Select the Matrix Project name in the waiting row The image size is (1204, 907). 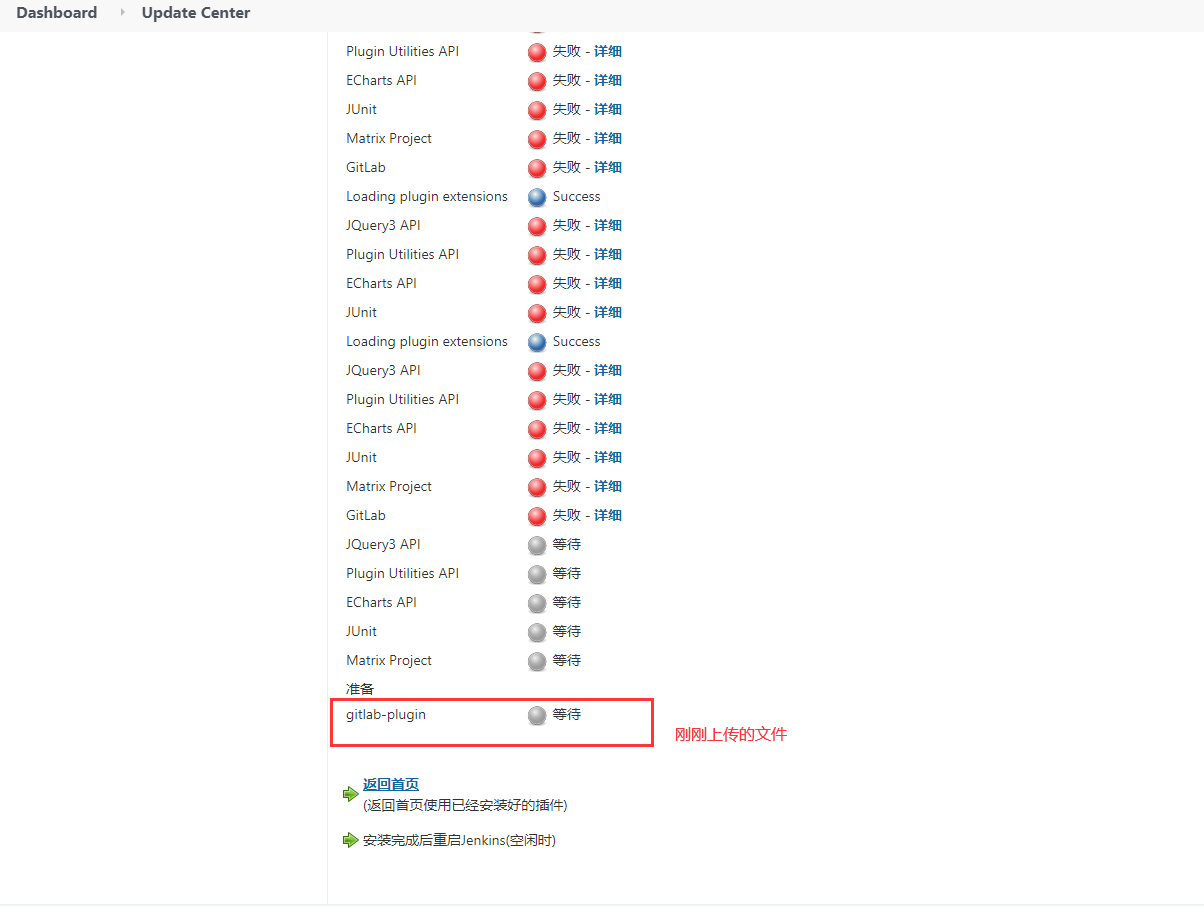[x=389, y=660]
